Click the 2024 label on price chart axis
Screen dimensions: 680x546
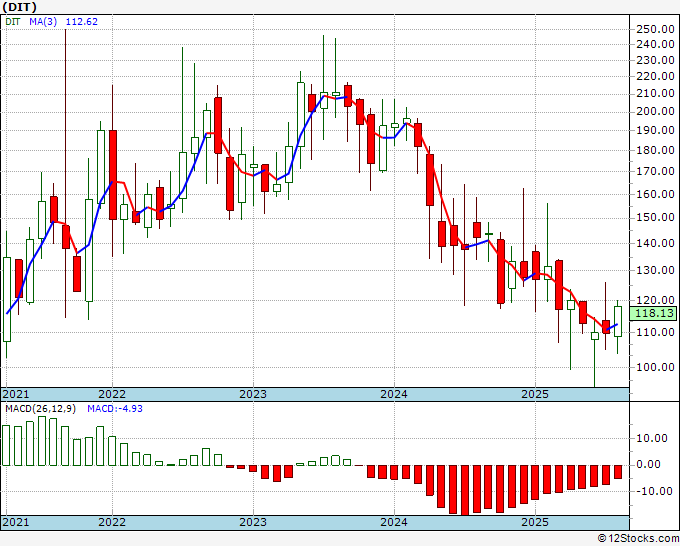[x=394, y=394]
